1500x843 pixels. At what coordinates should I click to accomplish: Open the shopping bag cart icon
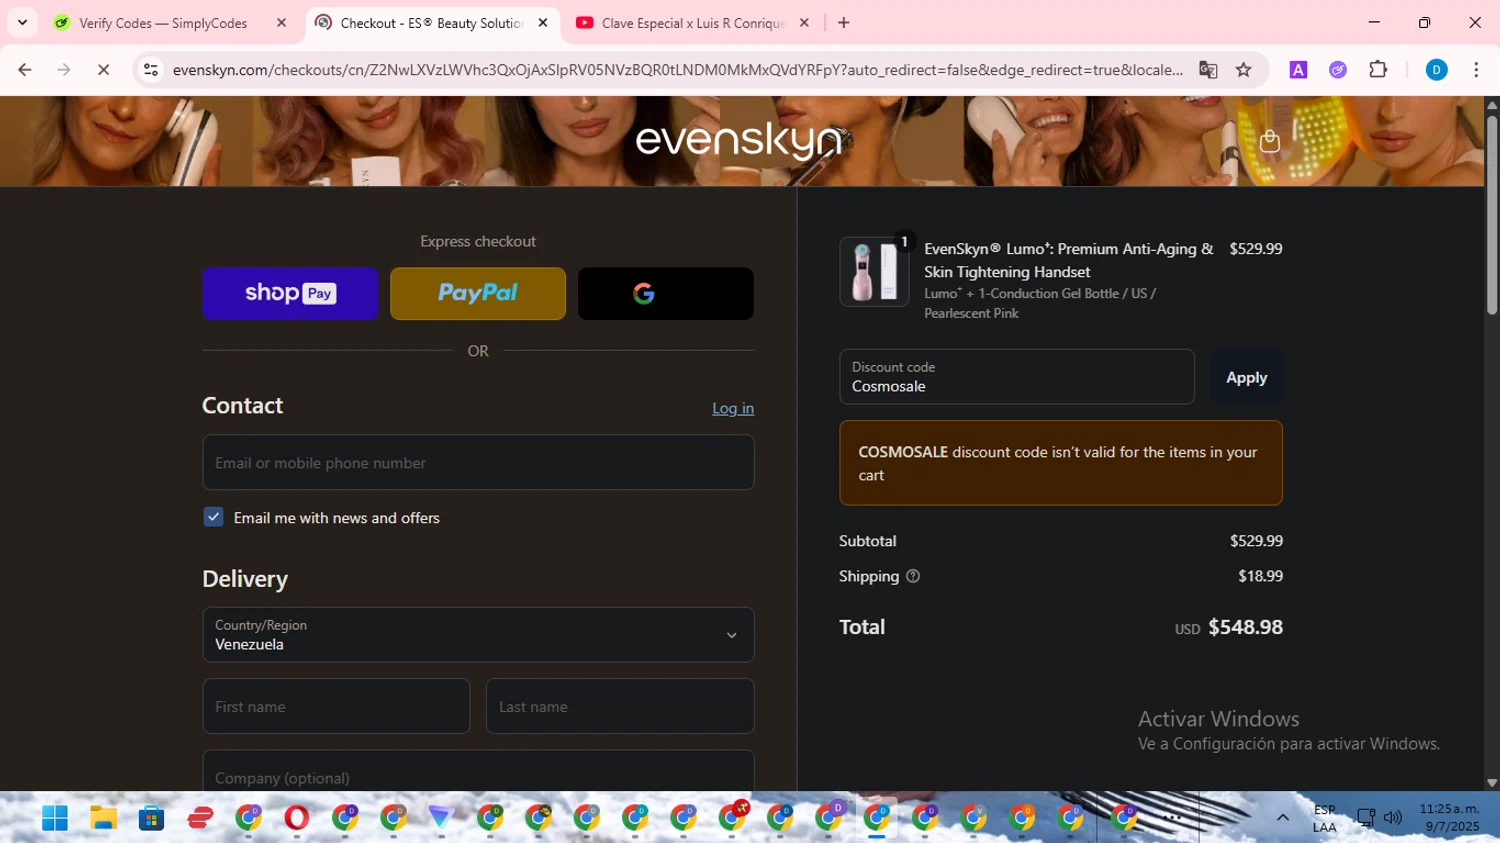tap(1269, 142)
